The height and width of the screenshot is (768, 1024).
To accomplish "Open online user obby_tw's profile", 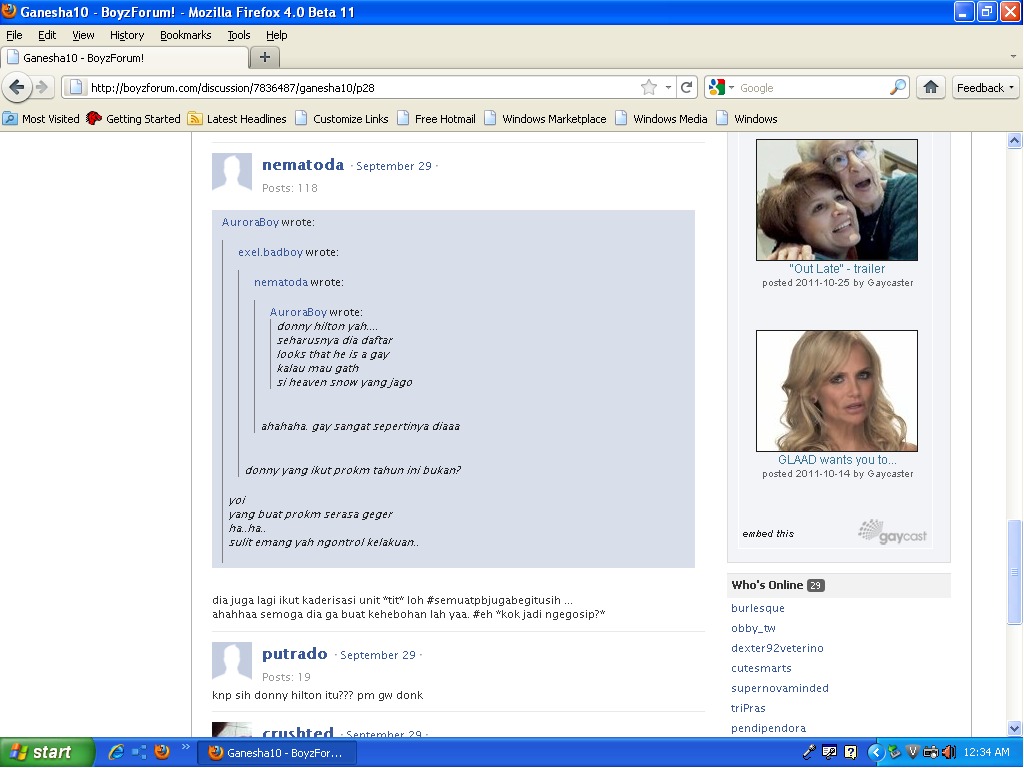I will pyautogui.click(x=753, y=628).
